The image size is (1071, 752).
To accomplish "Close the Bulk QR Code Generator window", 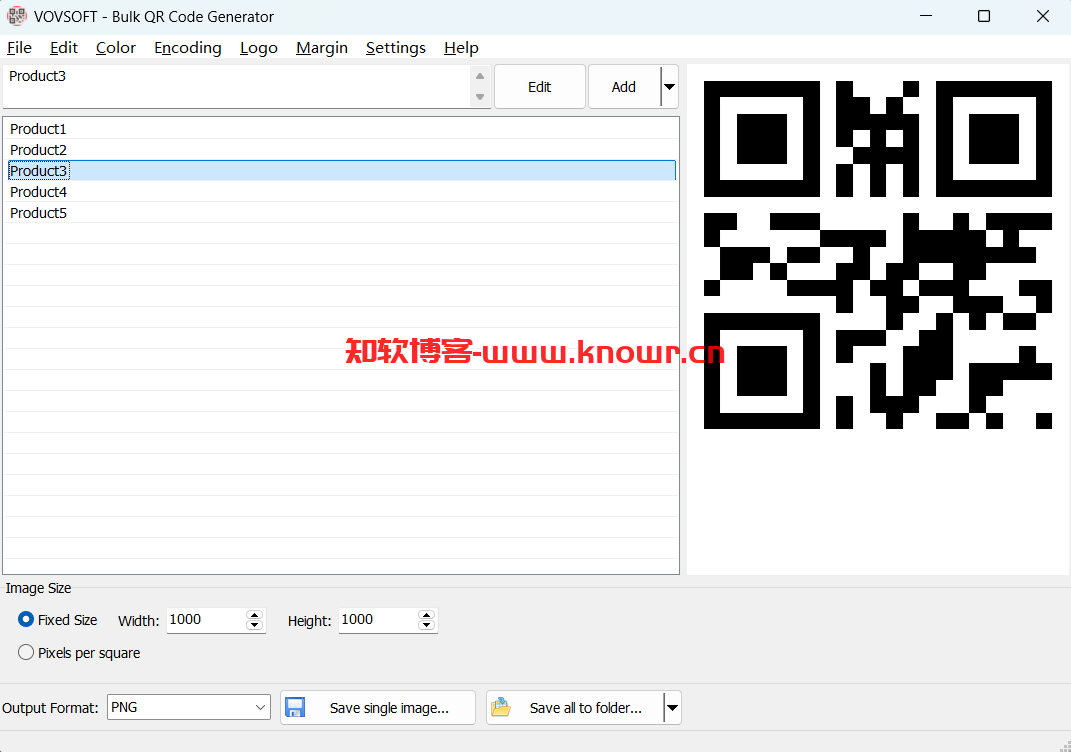I will point(1042,16).
